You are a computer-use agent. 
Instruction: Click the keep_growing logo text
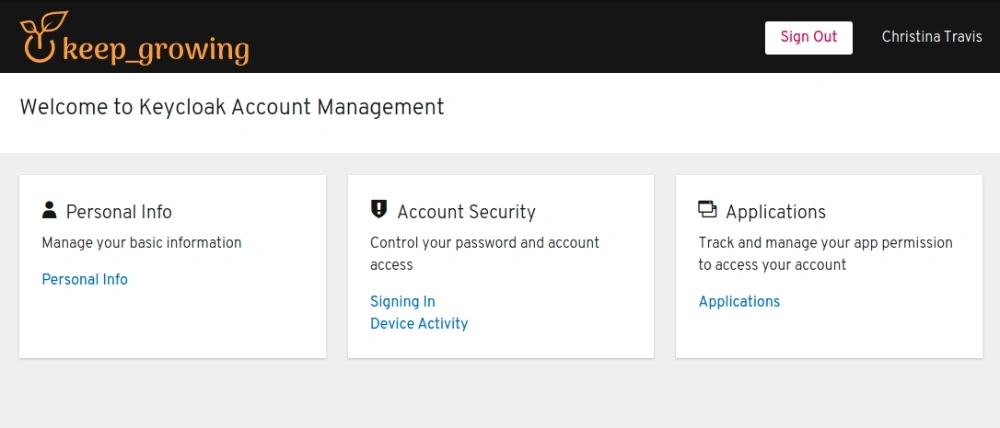click(156, 49)
